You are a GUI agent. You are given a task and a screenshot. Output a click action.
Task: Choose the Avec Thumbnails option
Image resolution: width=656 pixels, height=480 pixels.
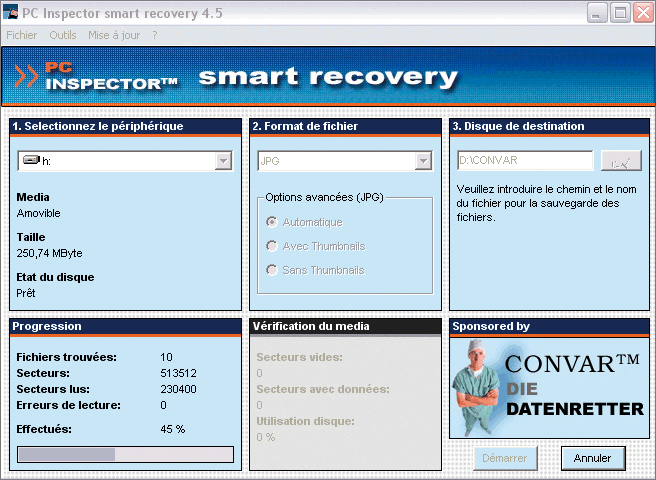click(272, 246)
